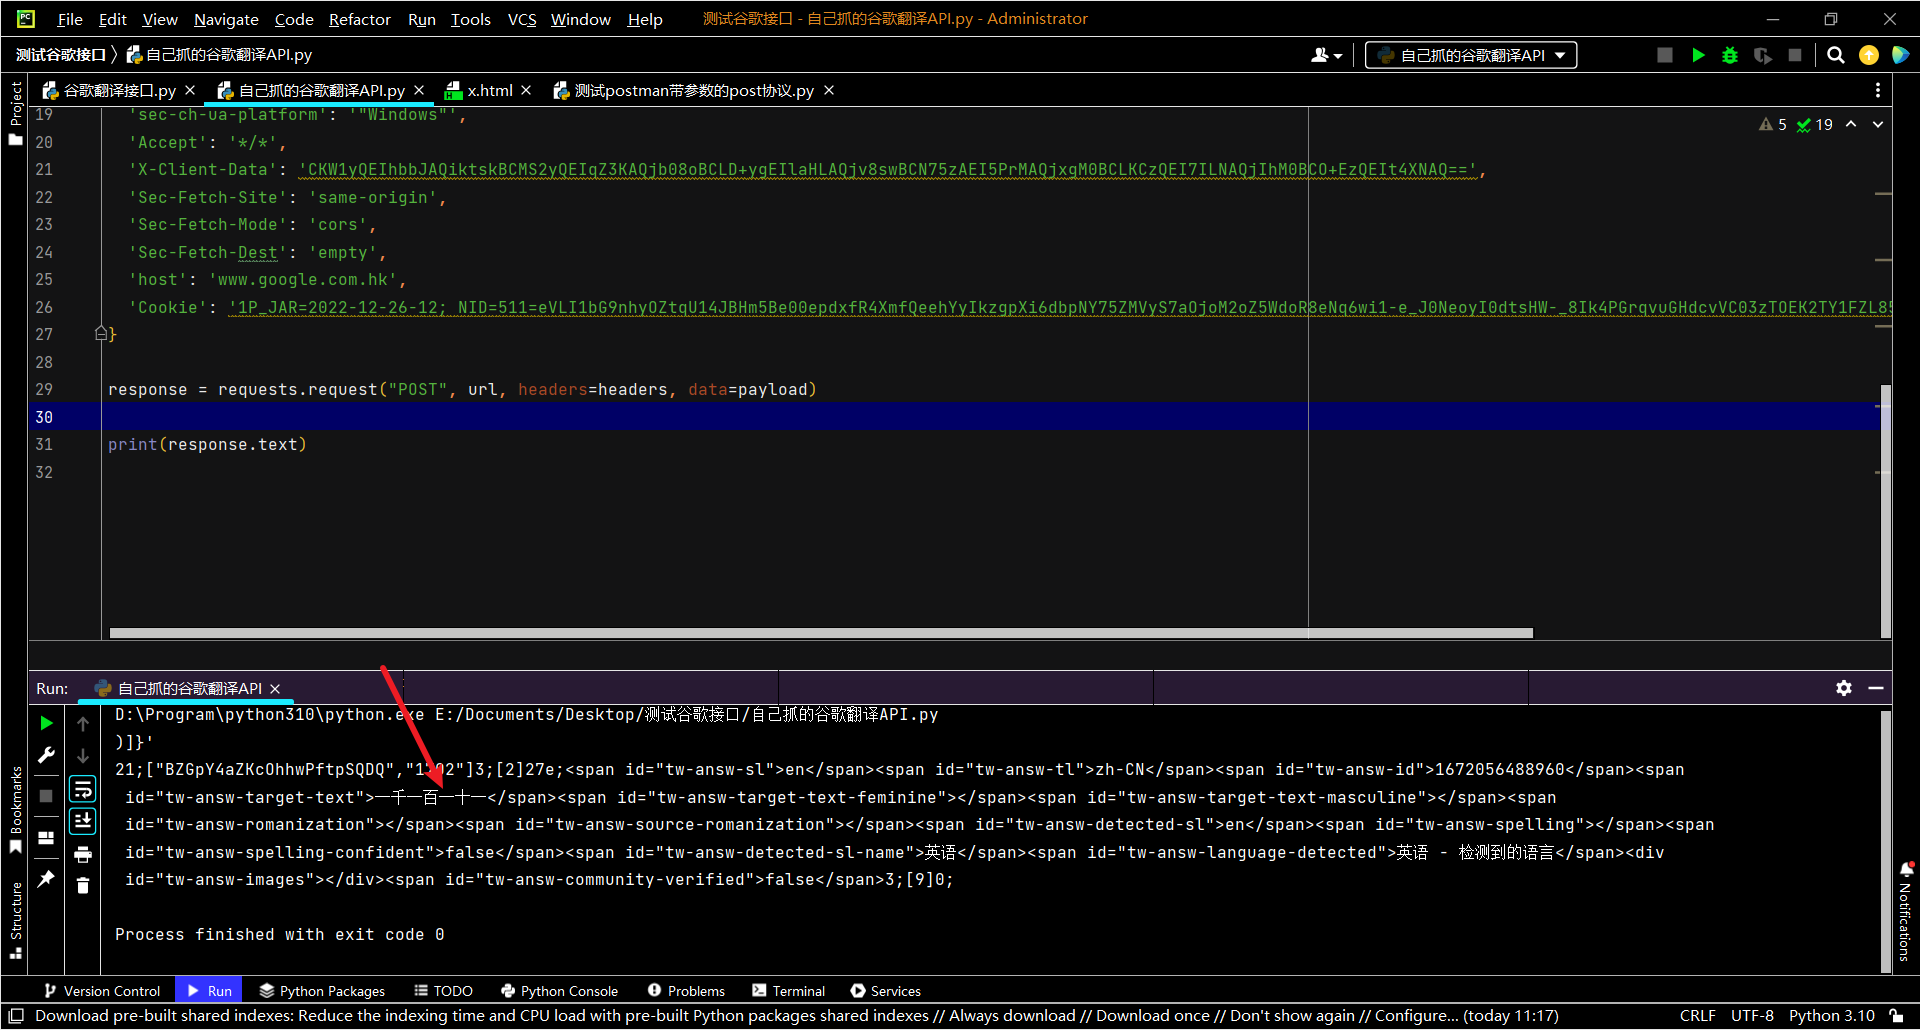Rerun the program in the Run panel
The height and width of the screenshot is (1030, 1920).
46,723
